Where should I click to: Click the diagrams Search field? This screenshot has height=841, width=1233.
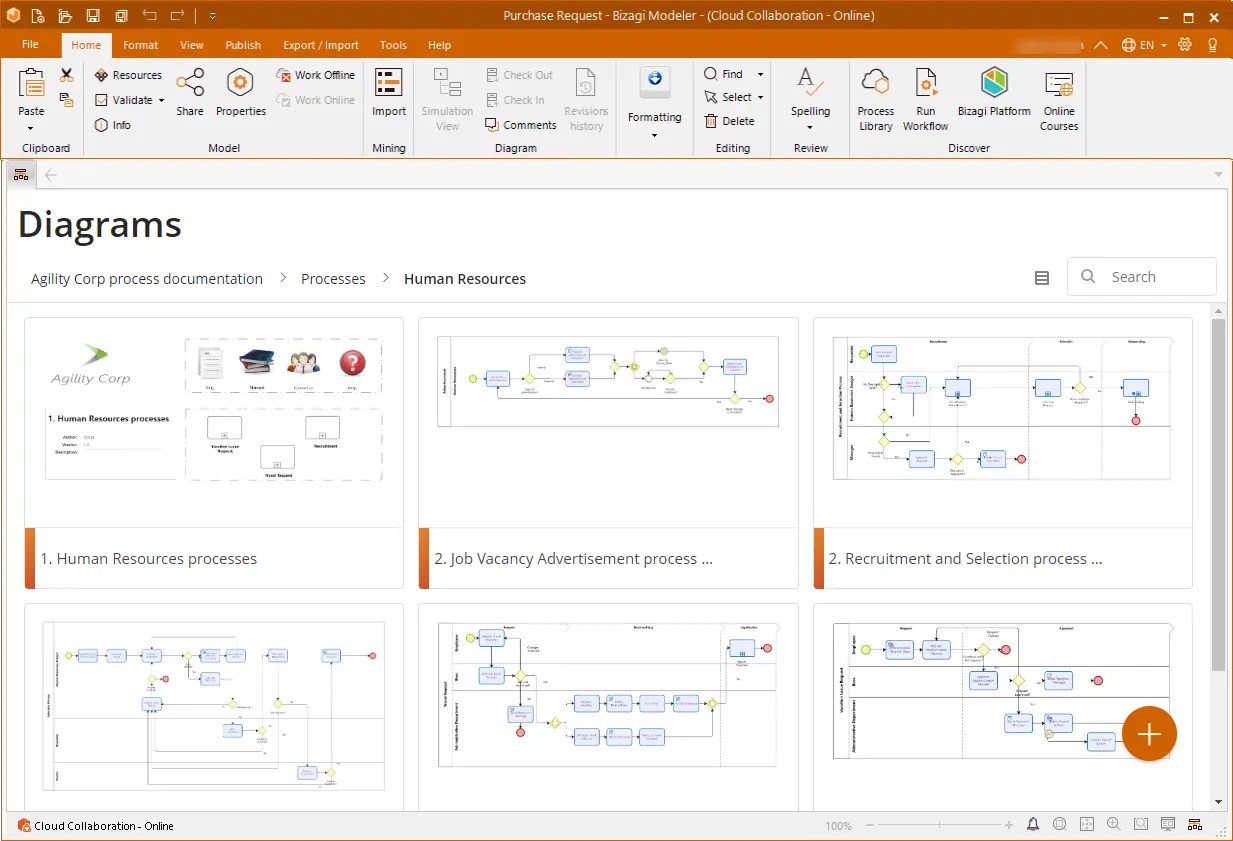pyautogui.click(x=1142, y=277)
